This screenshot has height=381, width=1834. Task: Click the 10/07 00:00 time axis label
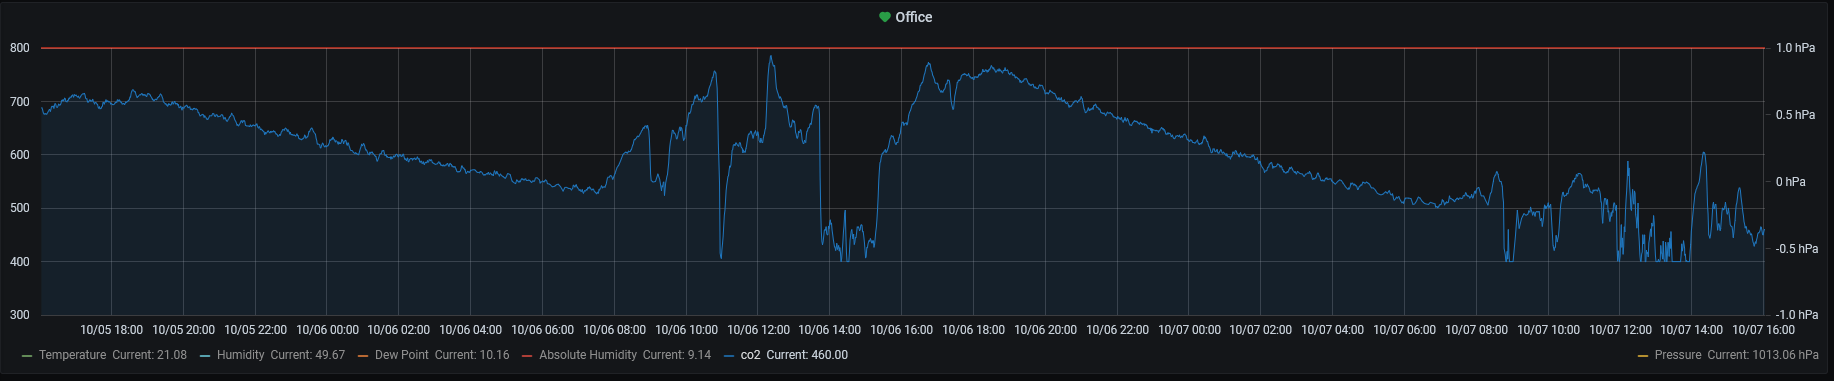coord(1189,330)
